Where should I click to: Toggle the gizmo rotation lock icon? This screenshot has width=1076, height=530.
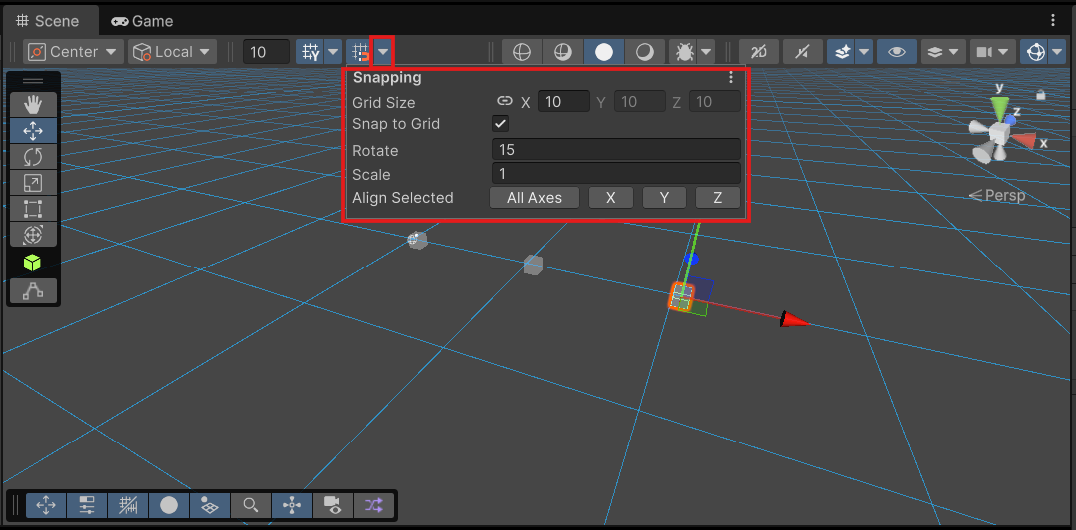click(1040, 95)
